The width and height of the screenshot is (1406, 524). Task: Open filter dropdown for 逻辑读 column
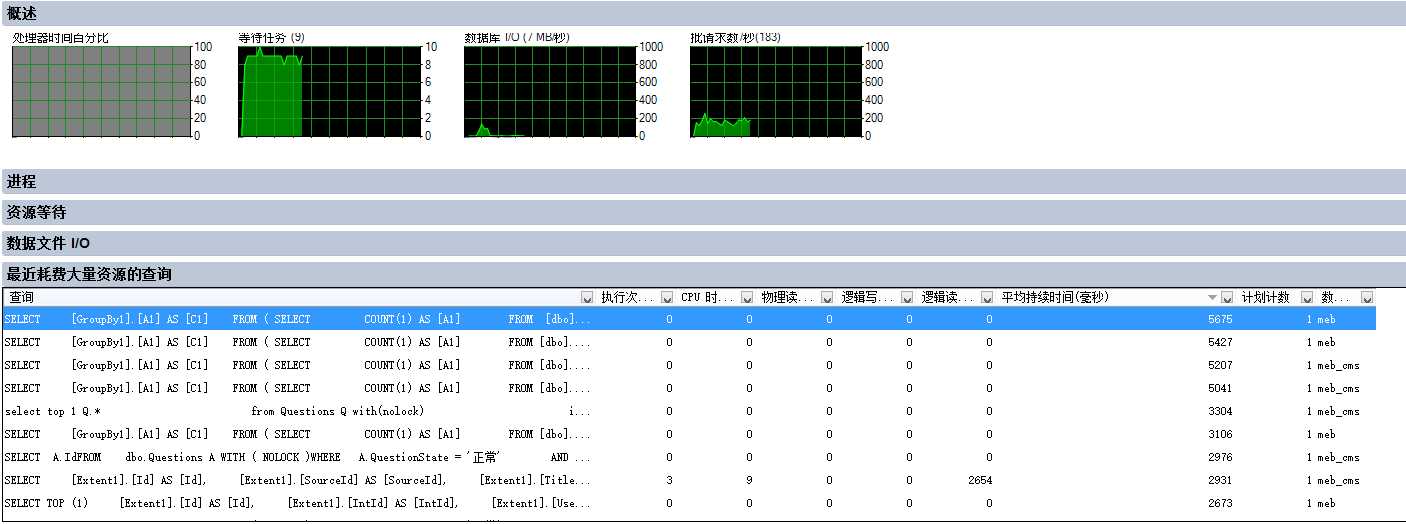coord(987,298)
